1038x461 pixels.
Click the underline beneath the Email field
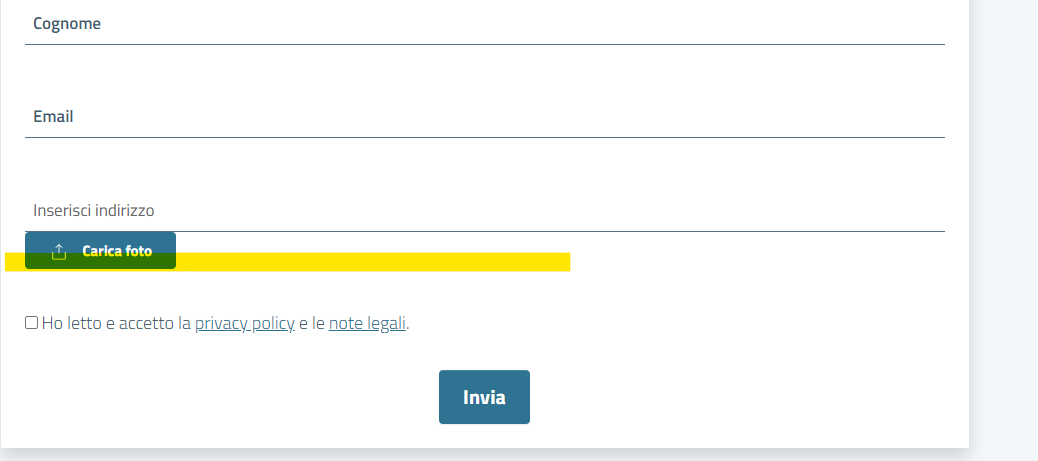(485, 137)
